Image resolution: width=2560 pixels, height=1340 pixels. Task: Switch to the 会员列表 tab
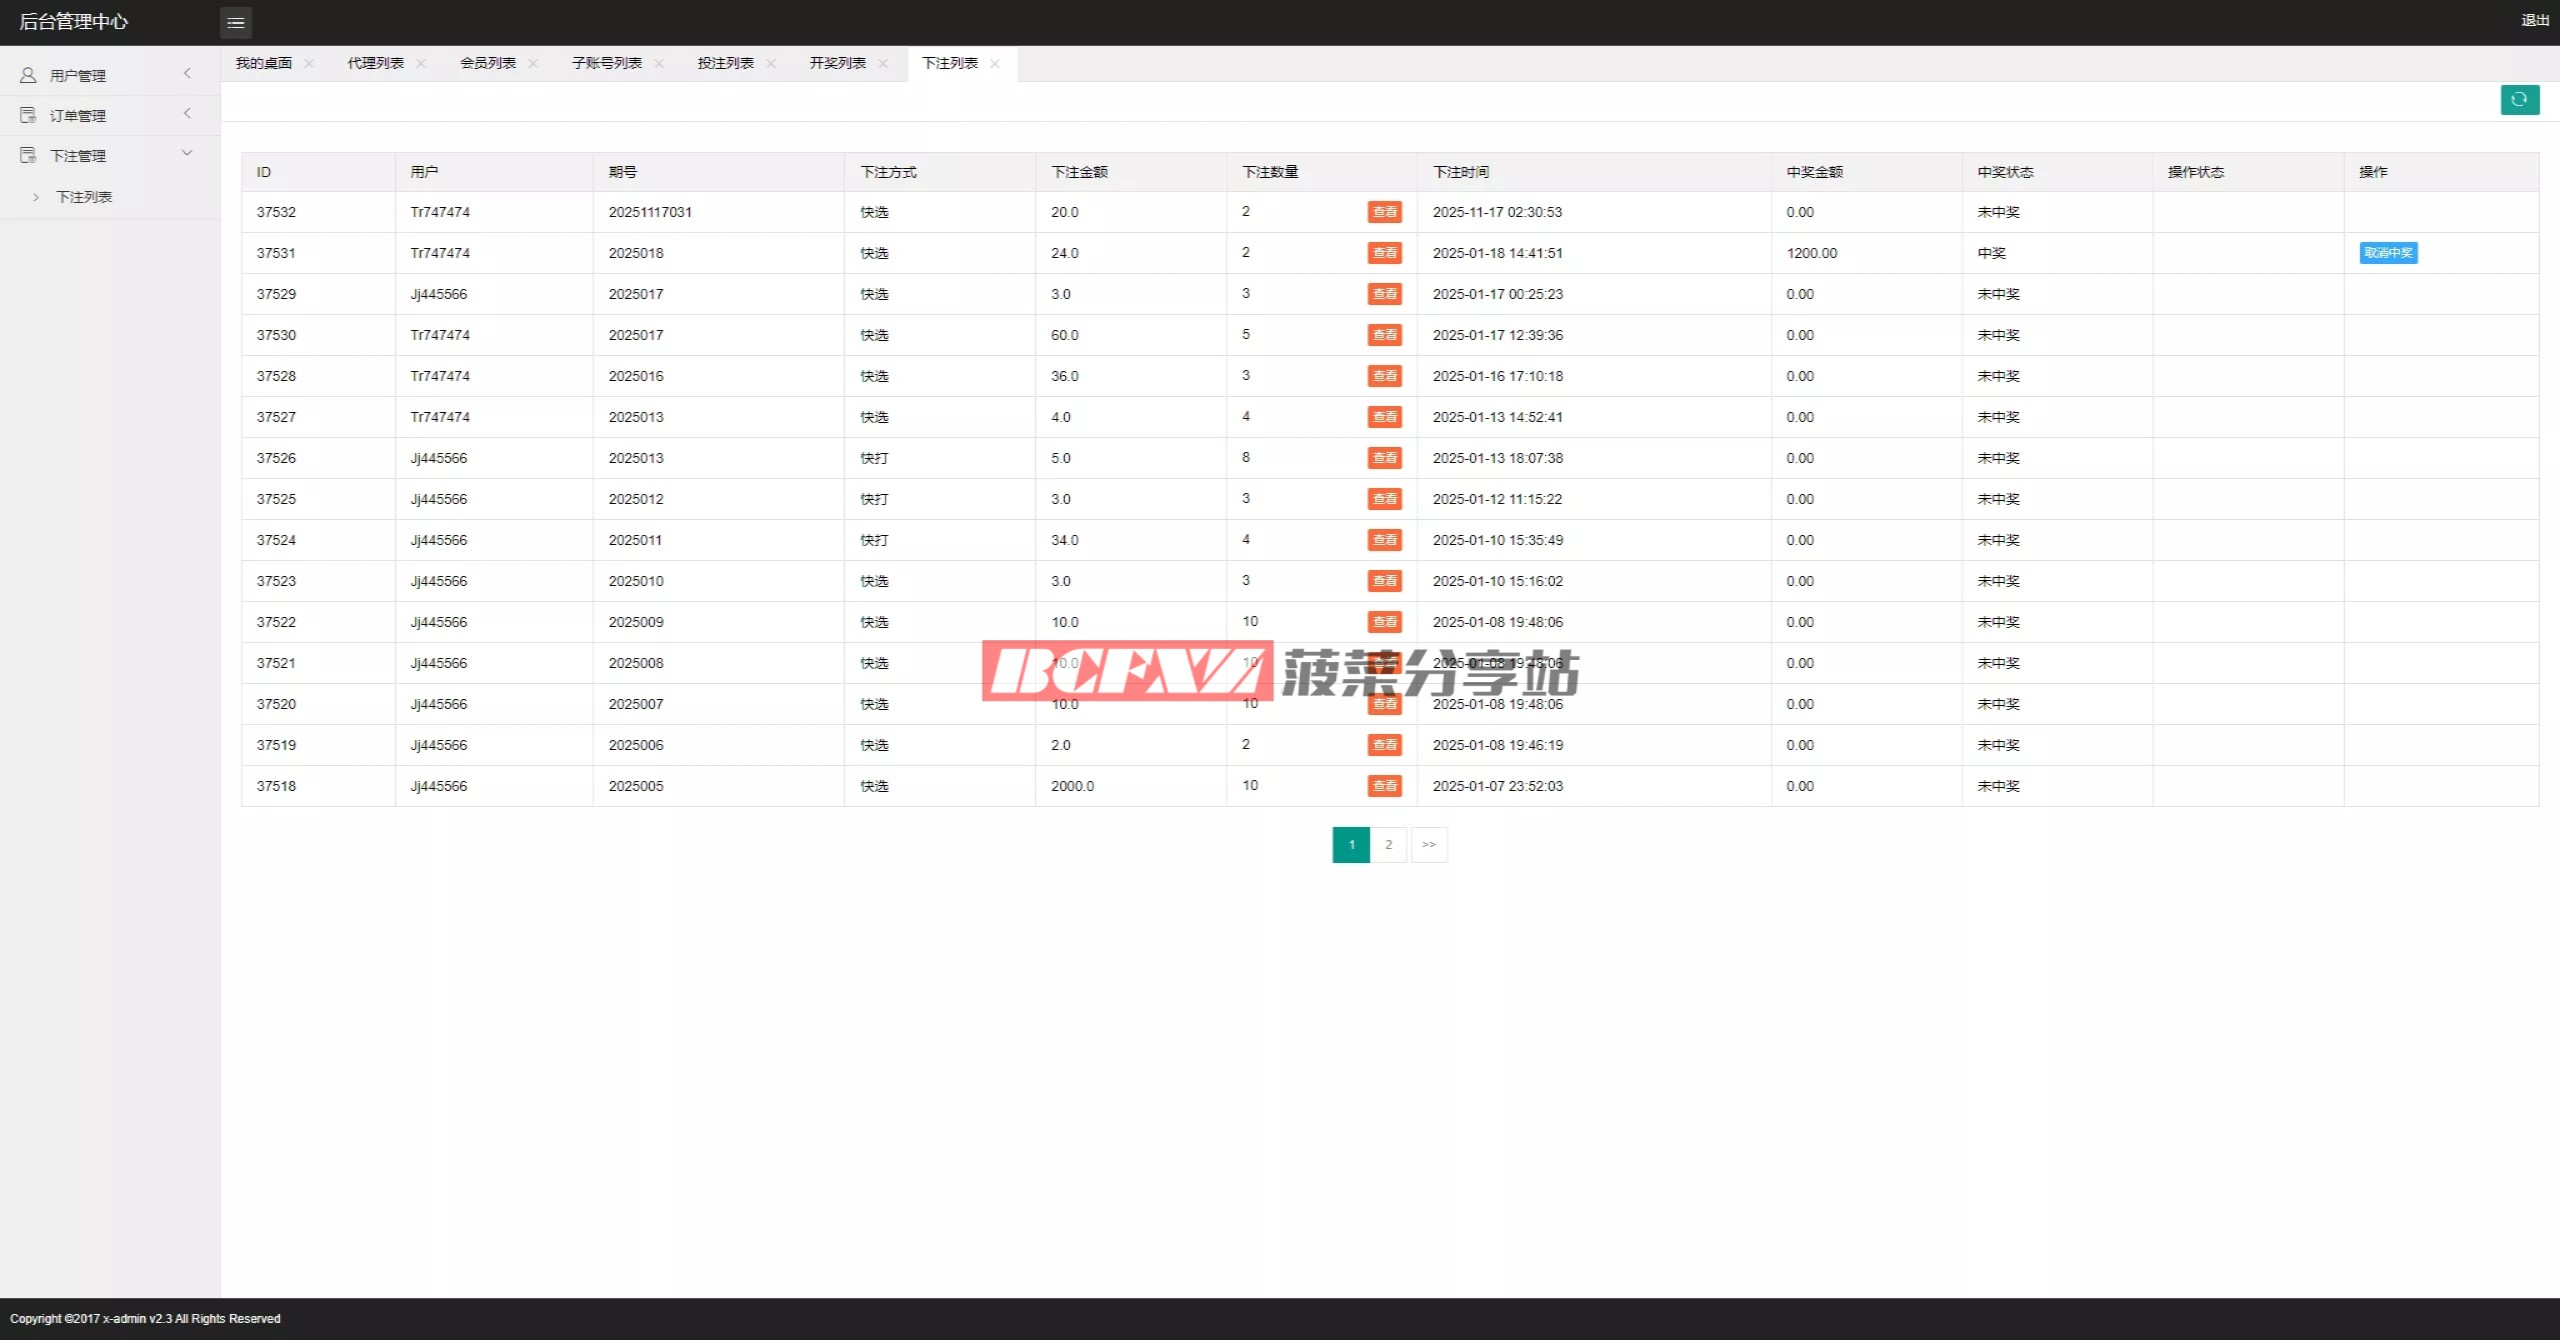488,63
